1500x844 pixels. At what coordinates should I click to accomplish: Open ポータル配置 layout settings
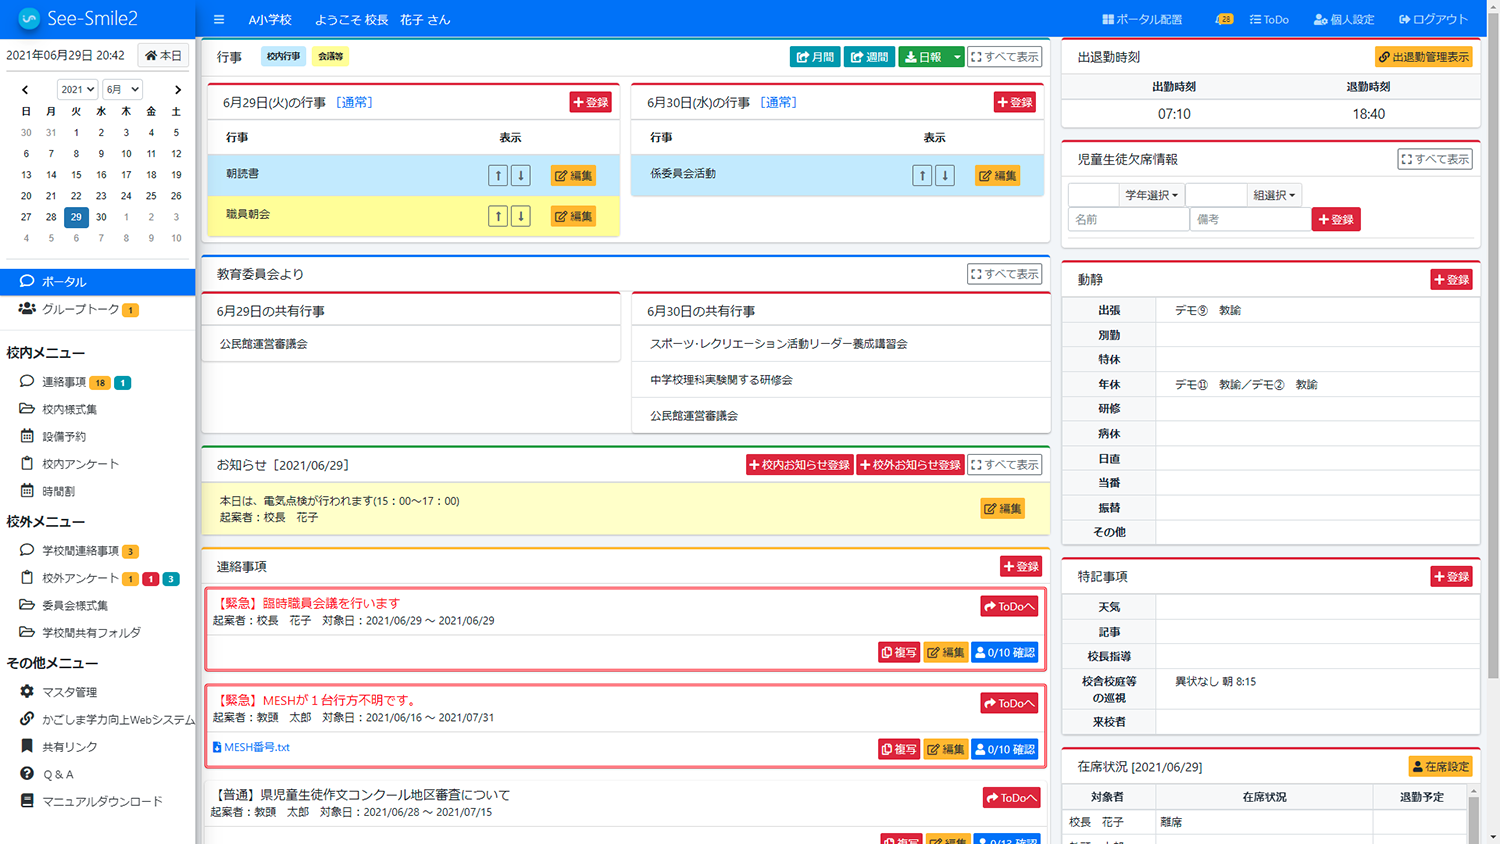coord(1142,19)
